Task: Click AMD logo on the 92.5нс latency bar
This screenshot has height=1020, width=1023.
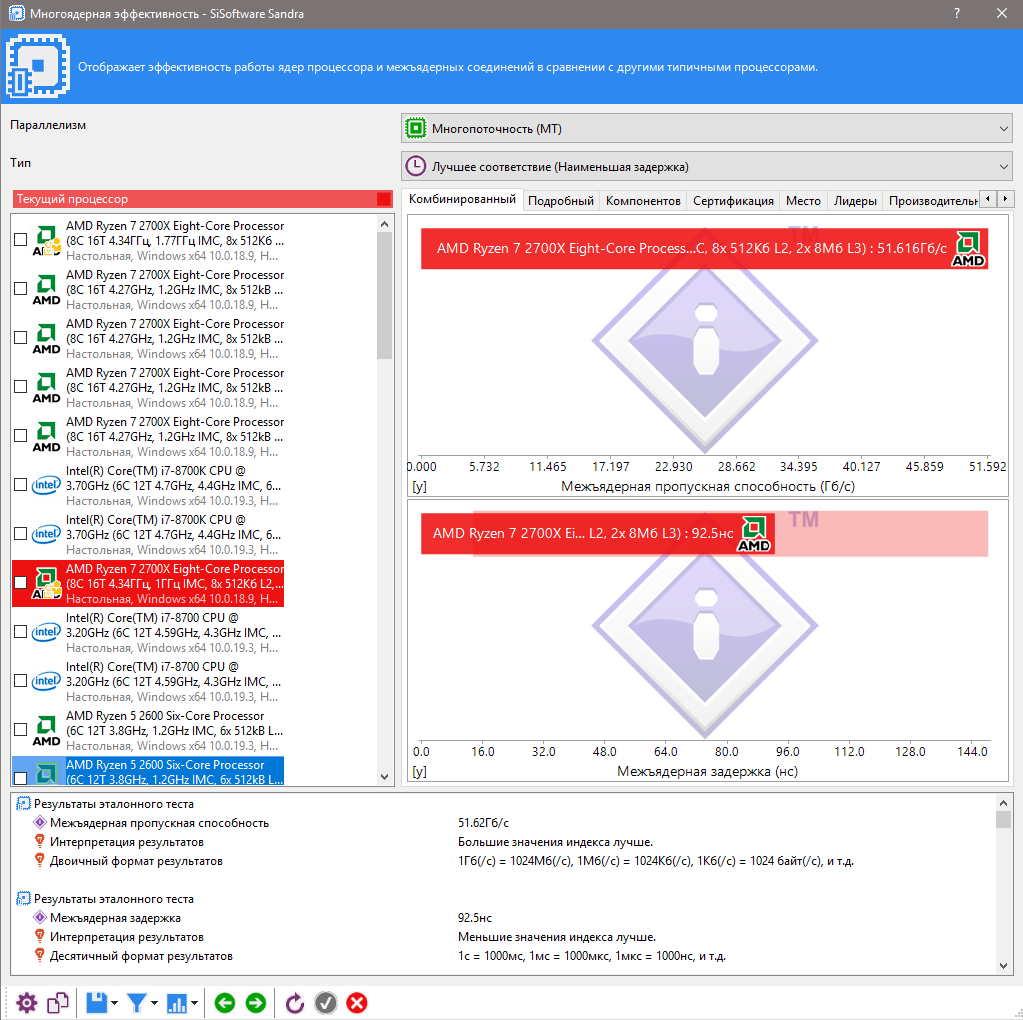Action: [754, 534]
